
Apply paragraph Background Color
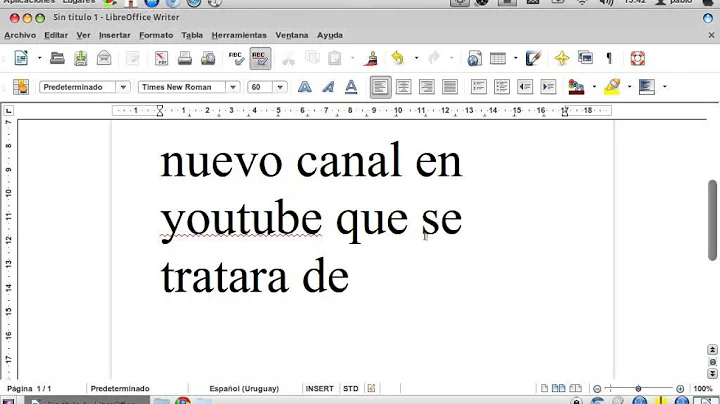647,87
